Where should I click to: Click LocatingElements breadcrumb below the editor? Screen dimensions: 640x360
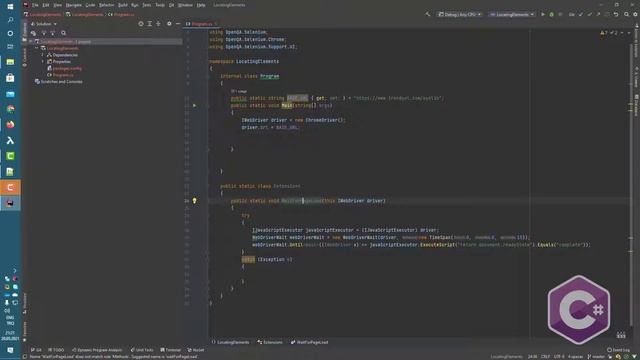point(231,342)
